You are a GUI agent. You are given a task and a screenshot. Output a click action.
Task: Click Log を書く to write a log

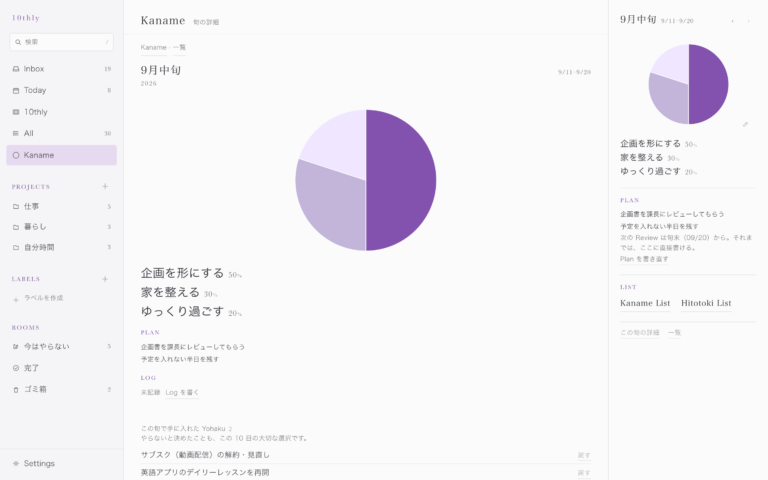click(182, 392)
